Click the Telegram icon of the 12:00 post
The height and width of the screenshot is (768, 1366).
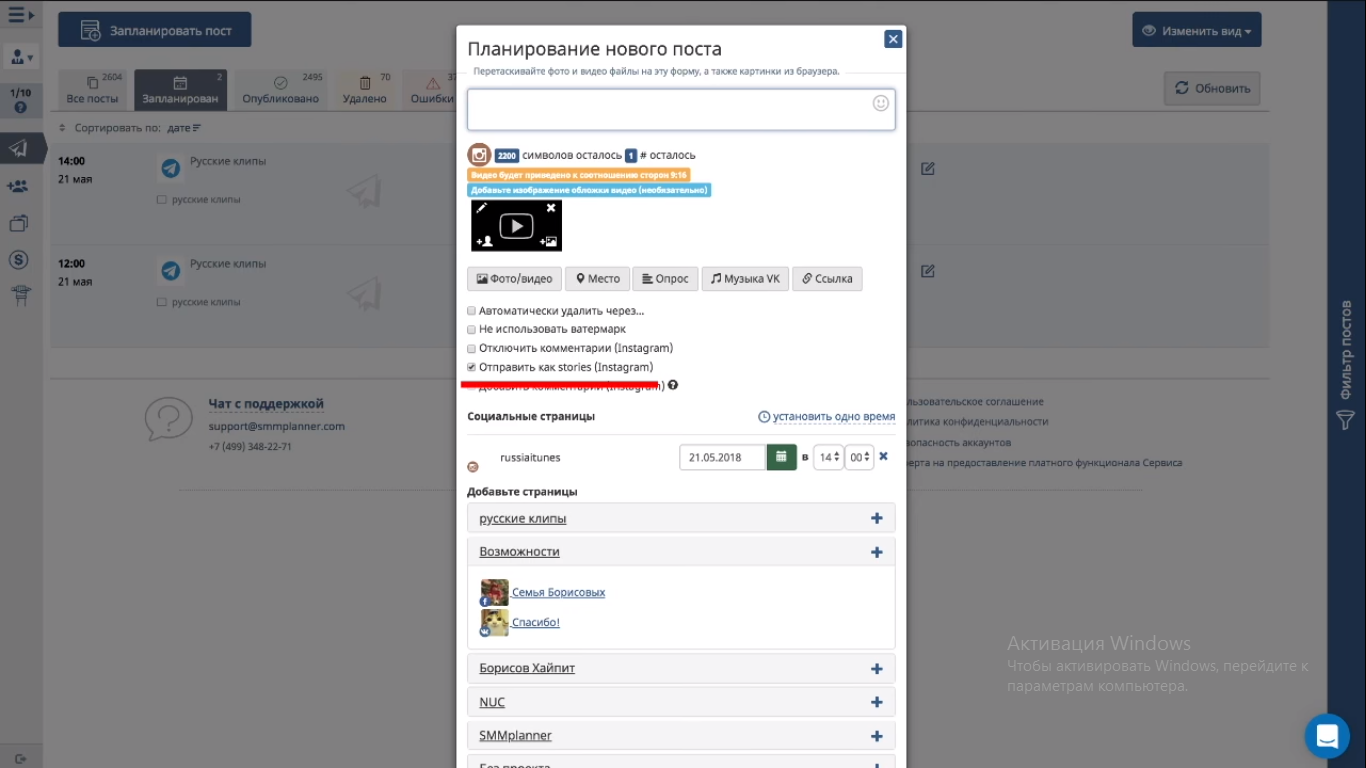coord(171,270)
